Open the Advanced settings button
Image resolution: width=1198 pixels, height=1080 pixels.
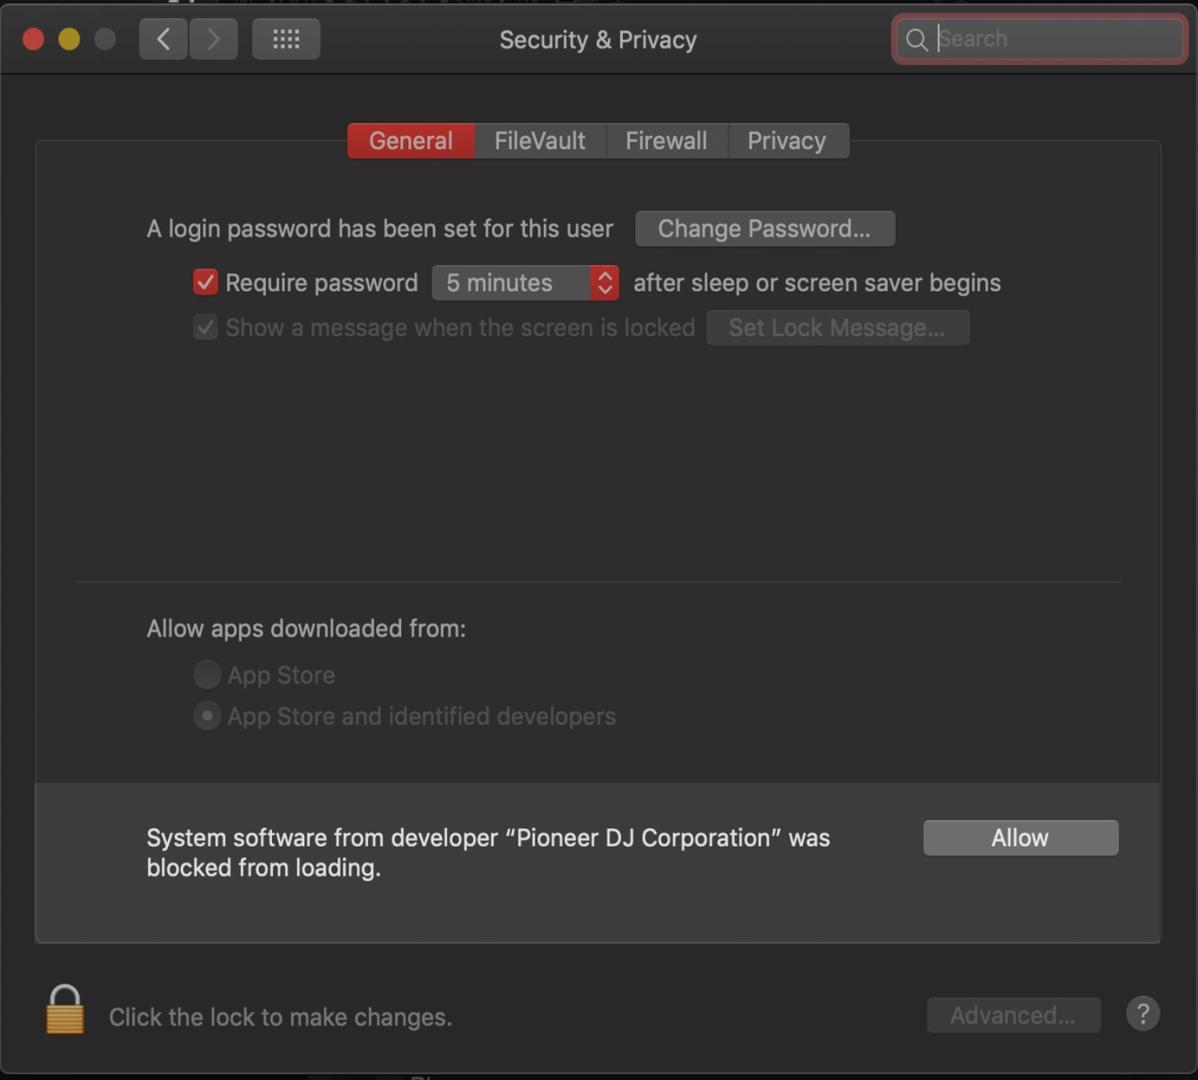pyautogui.click(x=1013, y=1015)
